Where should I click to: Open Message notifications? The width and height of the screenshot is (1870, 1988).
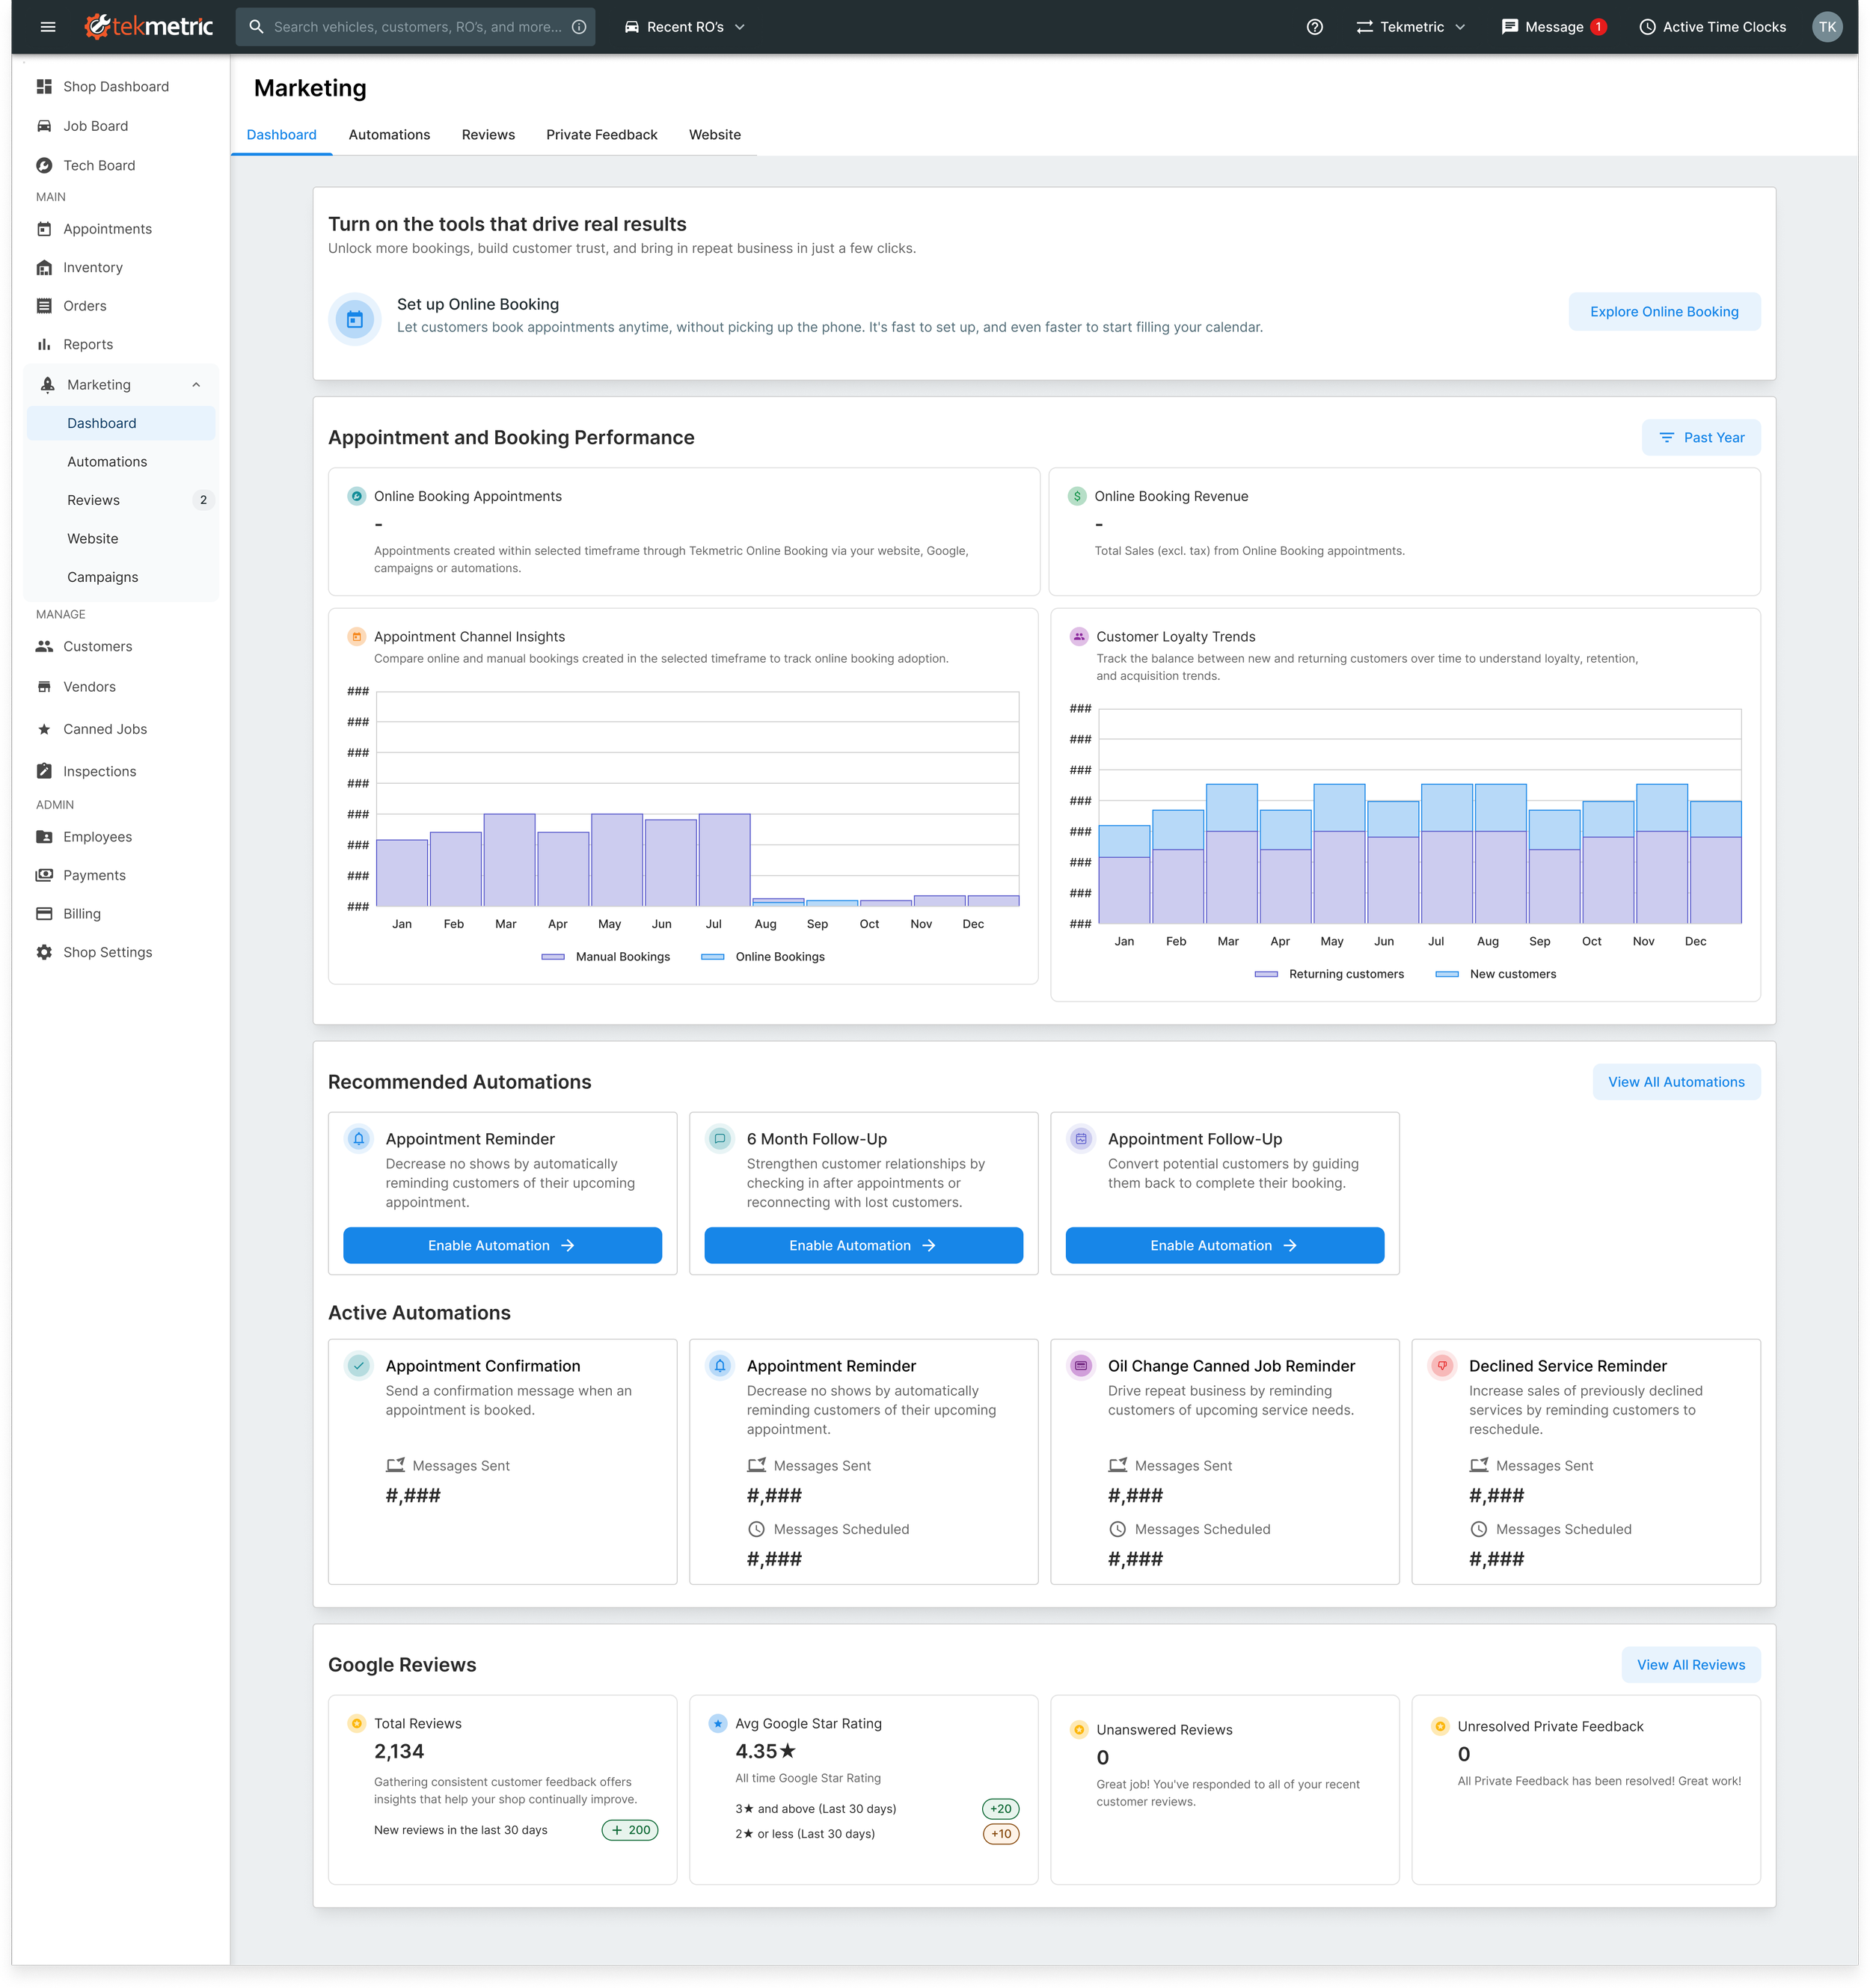(x=1553, y=27)
